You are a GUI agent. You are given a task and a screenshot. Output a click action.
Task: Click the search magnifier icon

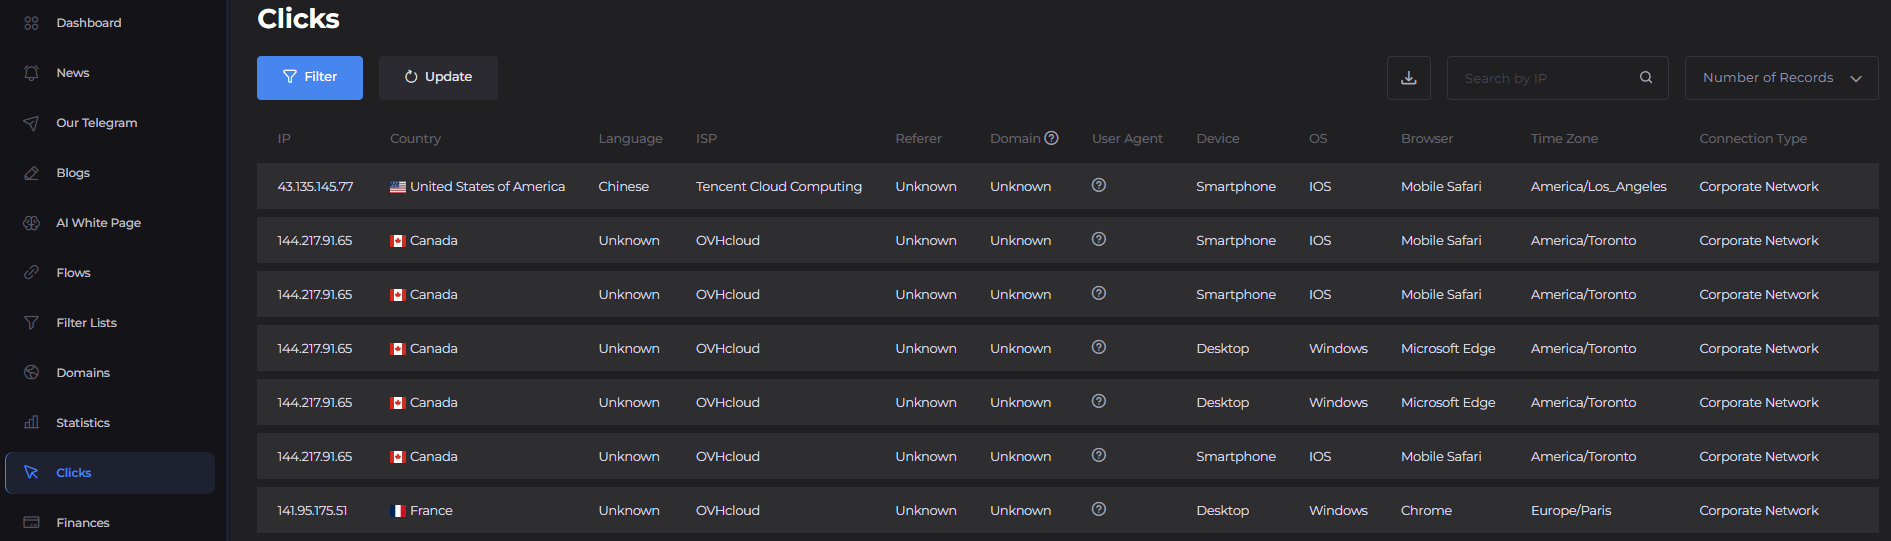point(1645,78)
